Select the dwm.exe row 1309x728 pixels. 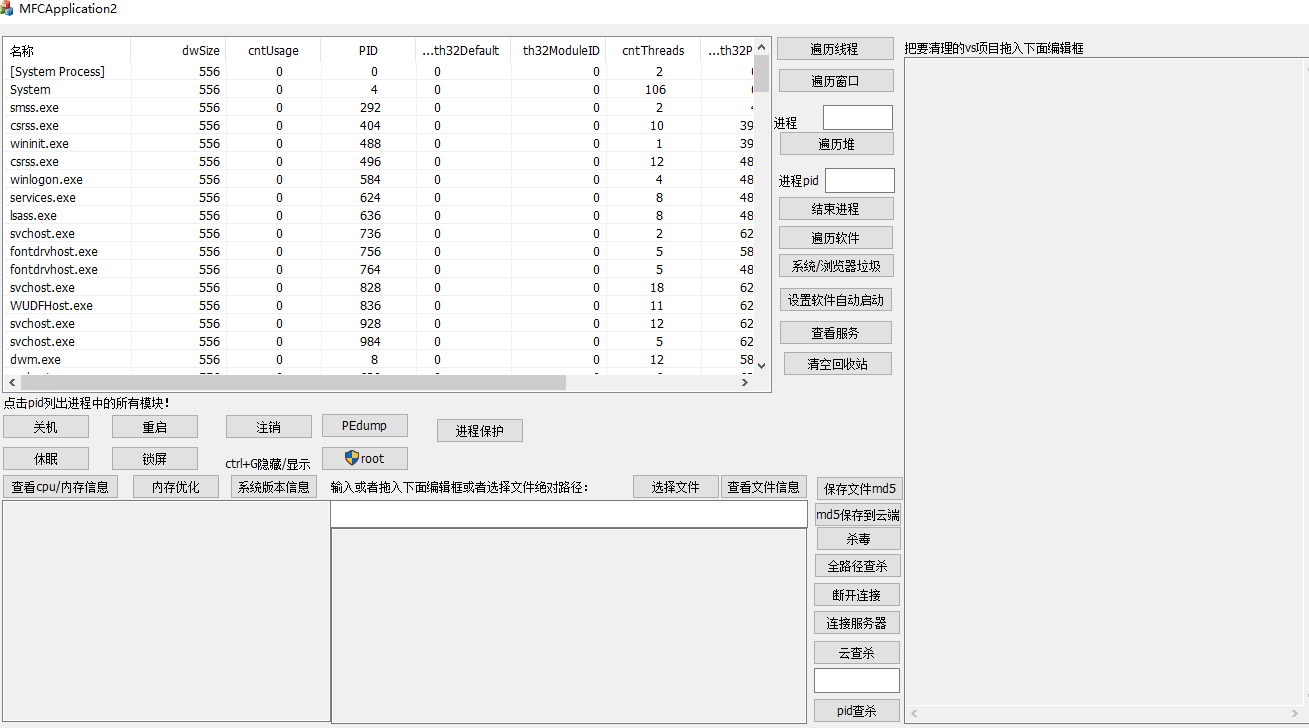(378, 359)
